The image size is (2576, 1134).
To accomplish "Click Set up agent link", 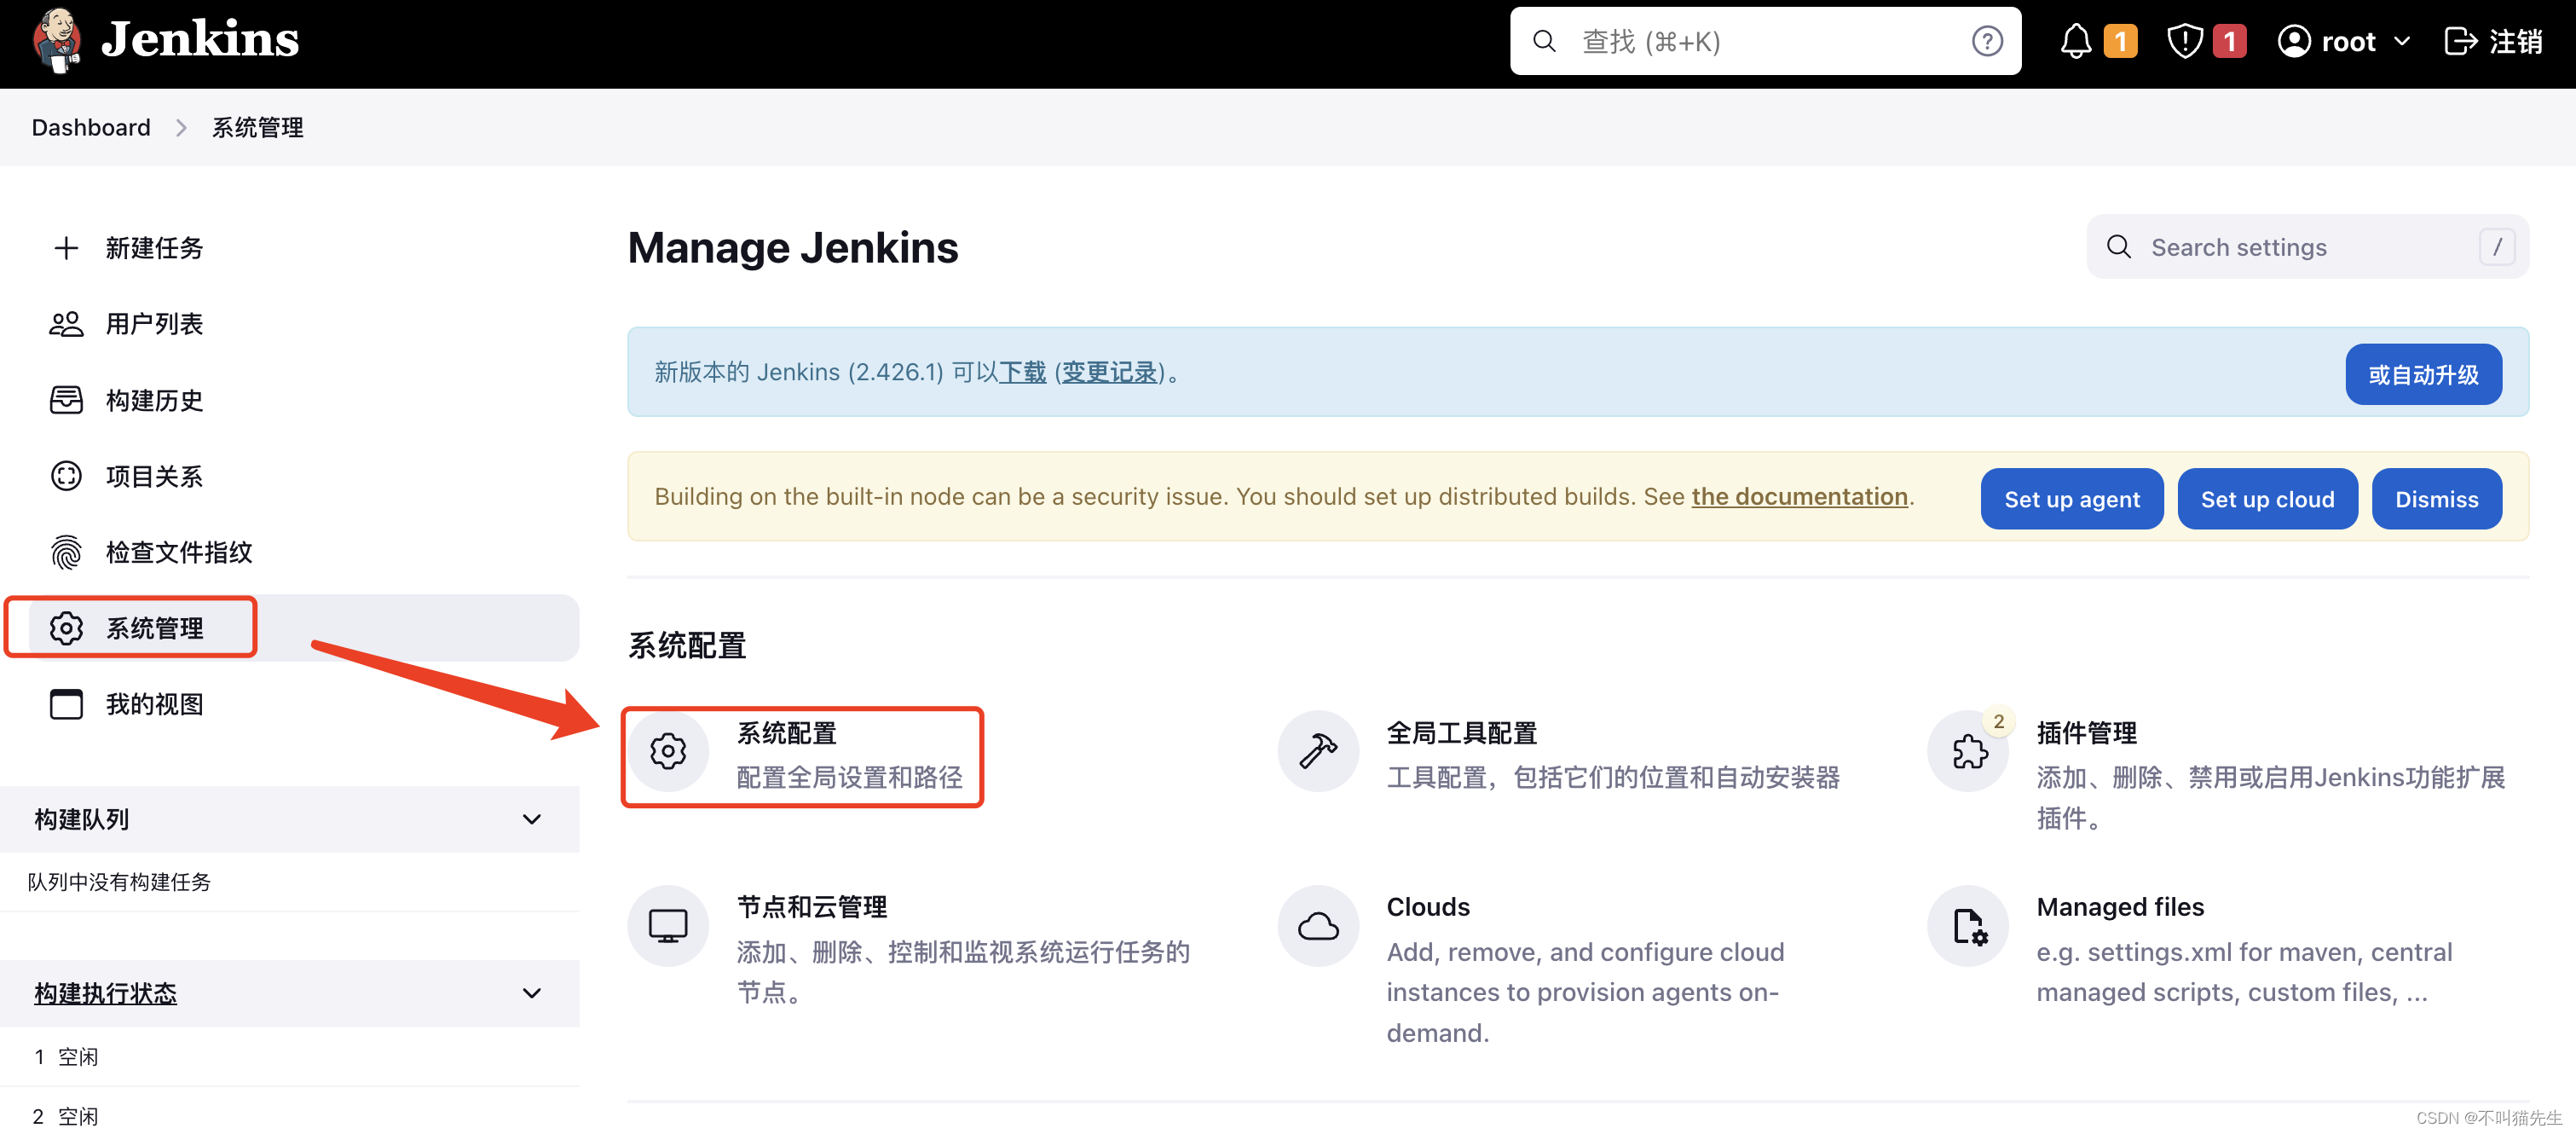I will click(2073, 498).
